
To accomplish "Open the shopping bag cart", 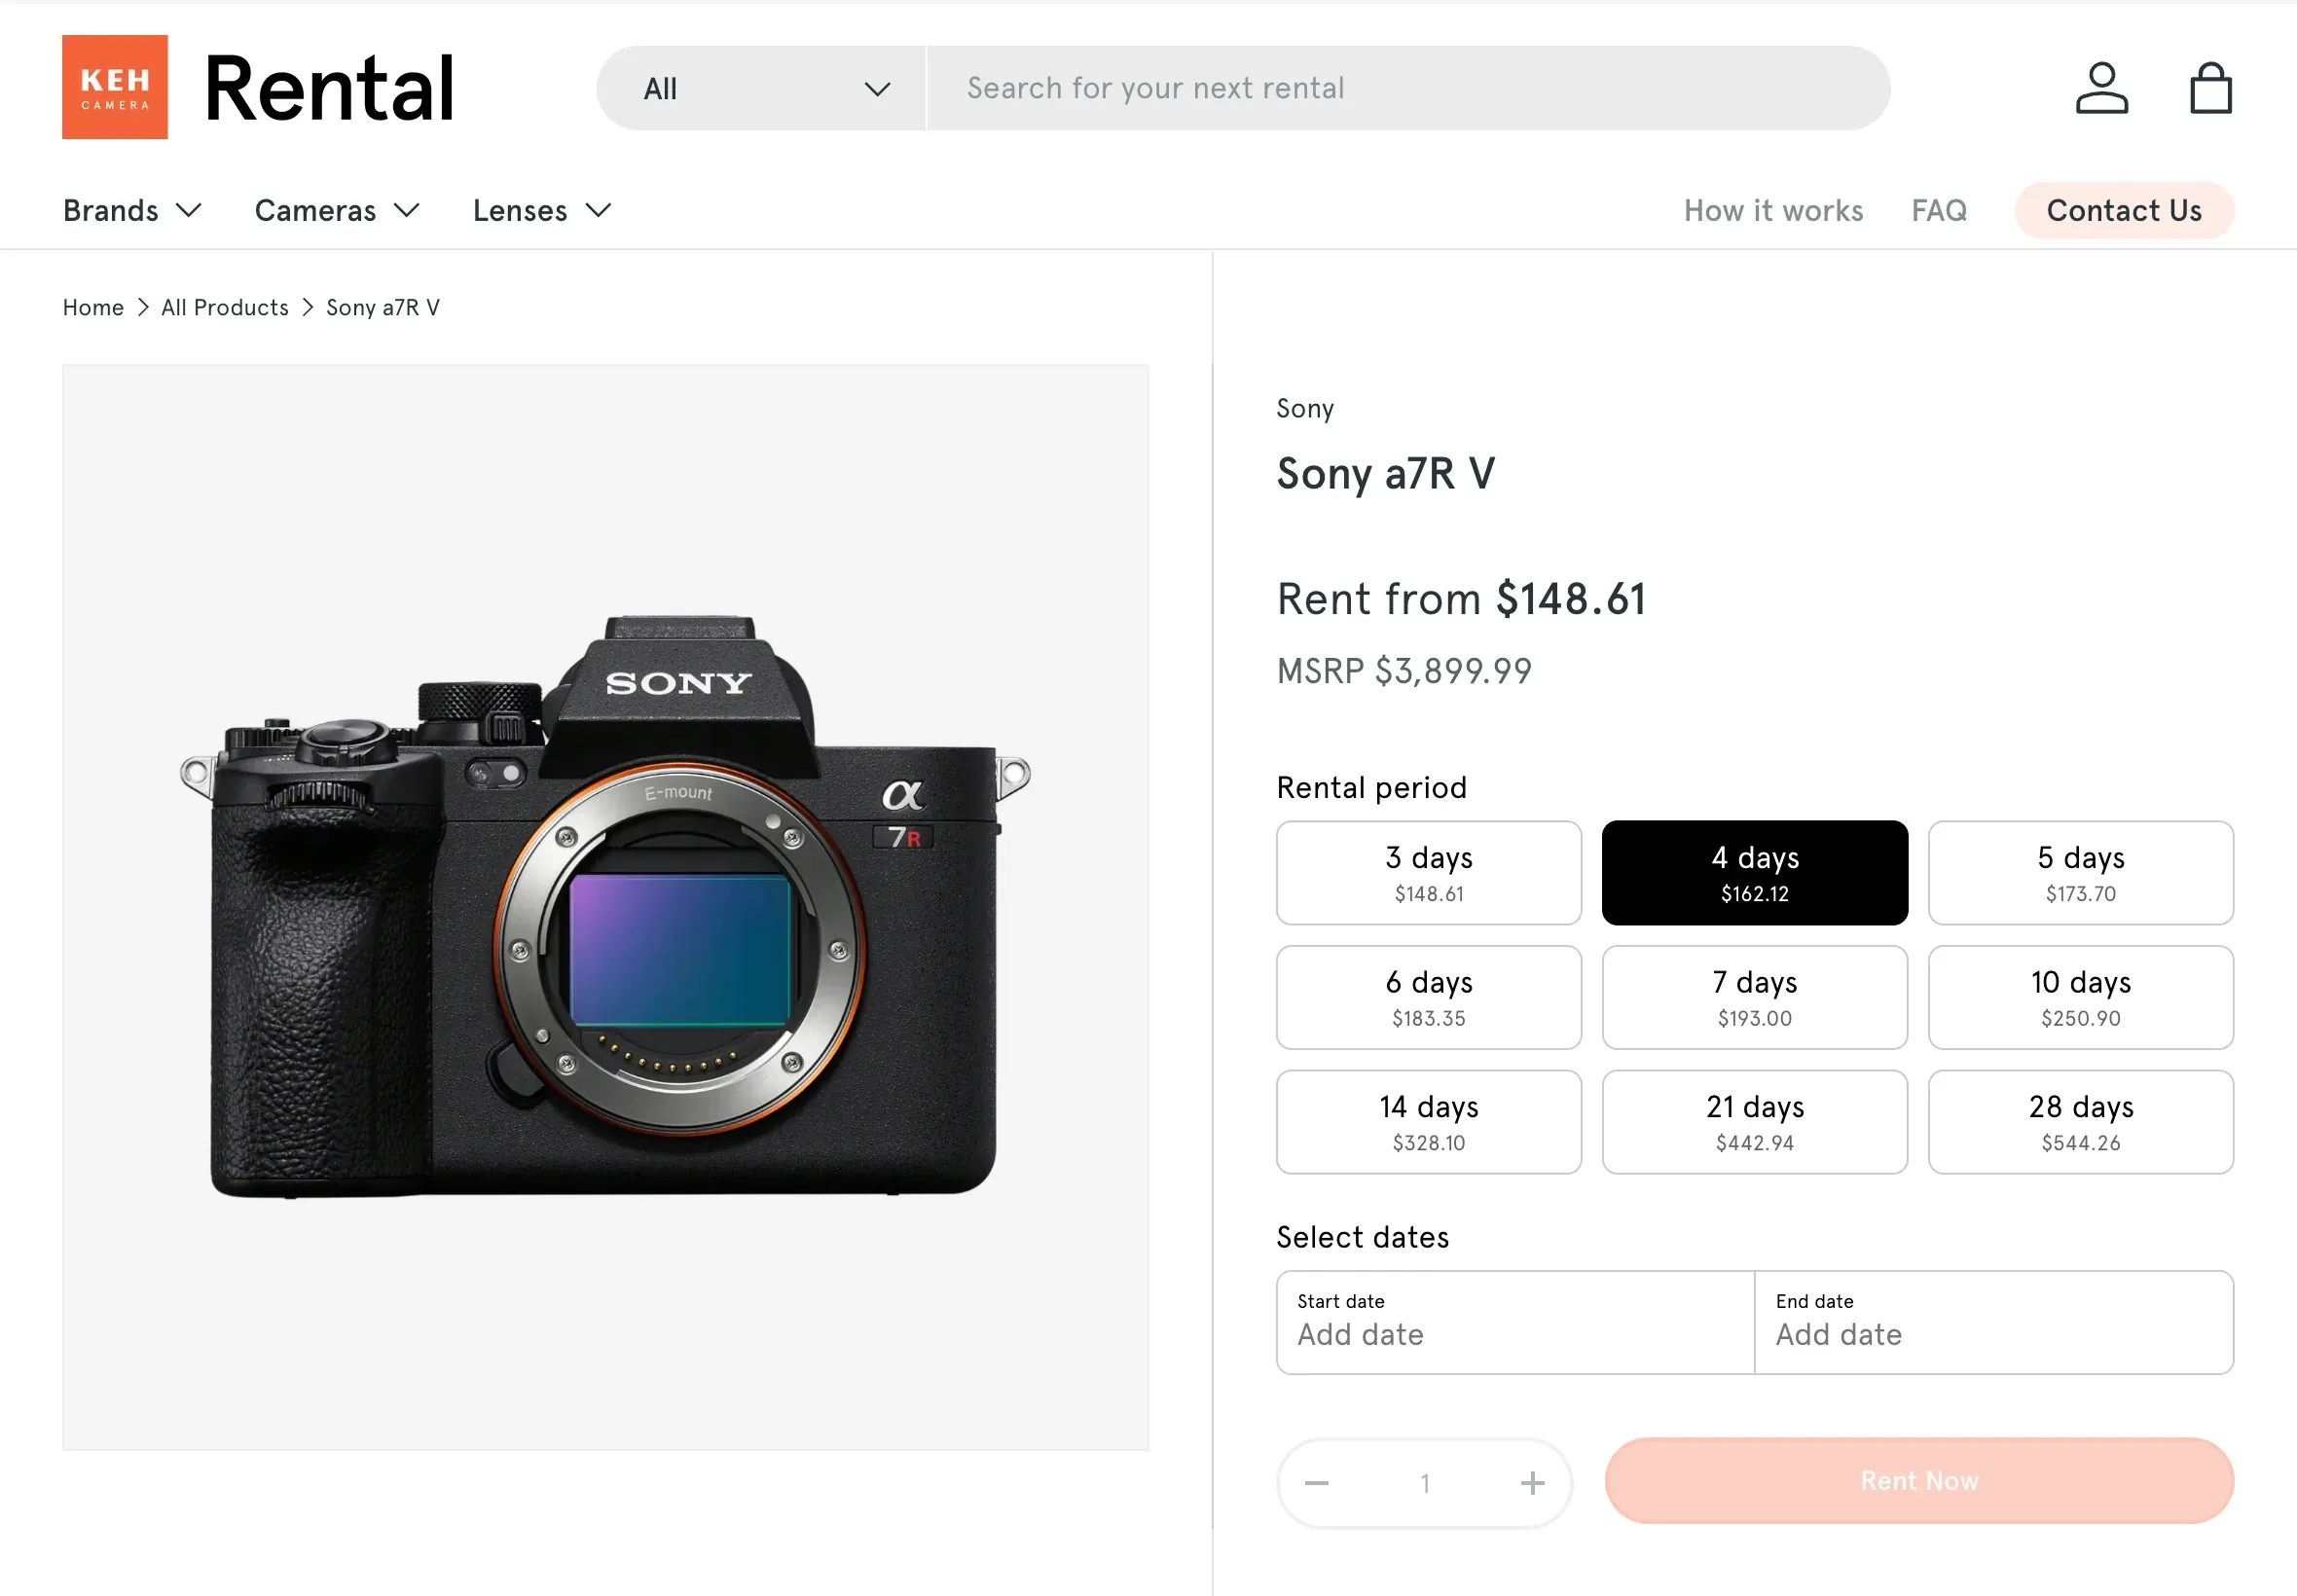I will click(2211, 87).
